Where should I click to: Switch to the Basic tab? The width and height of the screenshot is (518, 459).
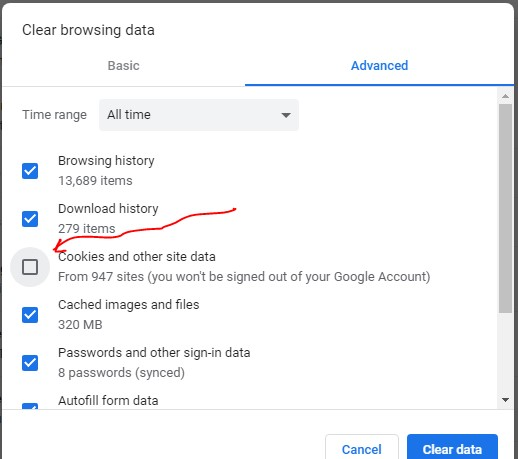tap(123, 66)
